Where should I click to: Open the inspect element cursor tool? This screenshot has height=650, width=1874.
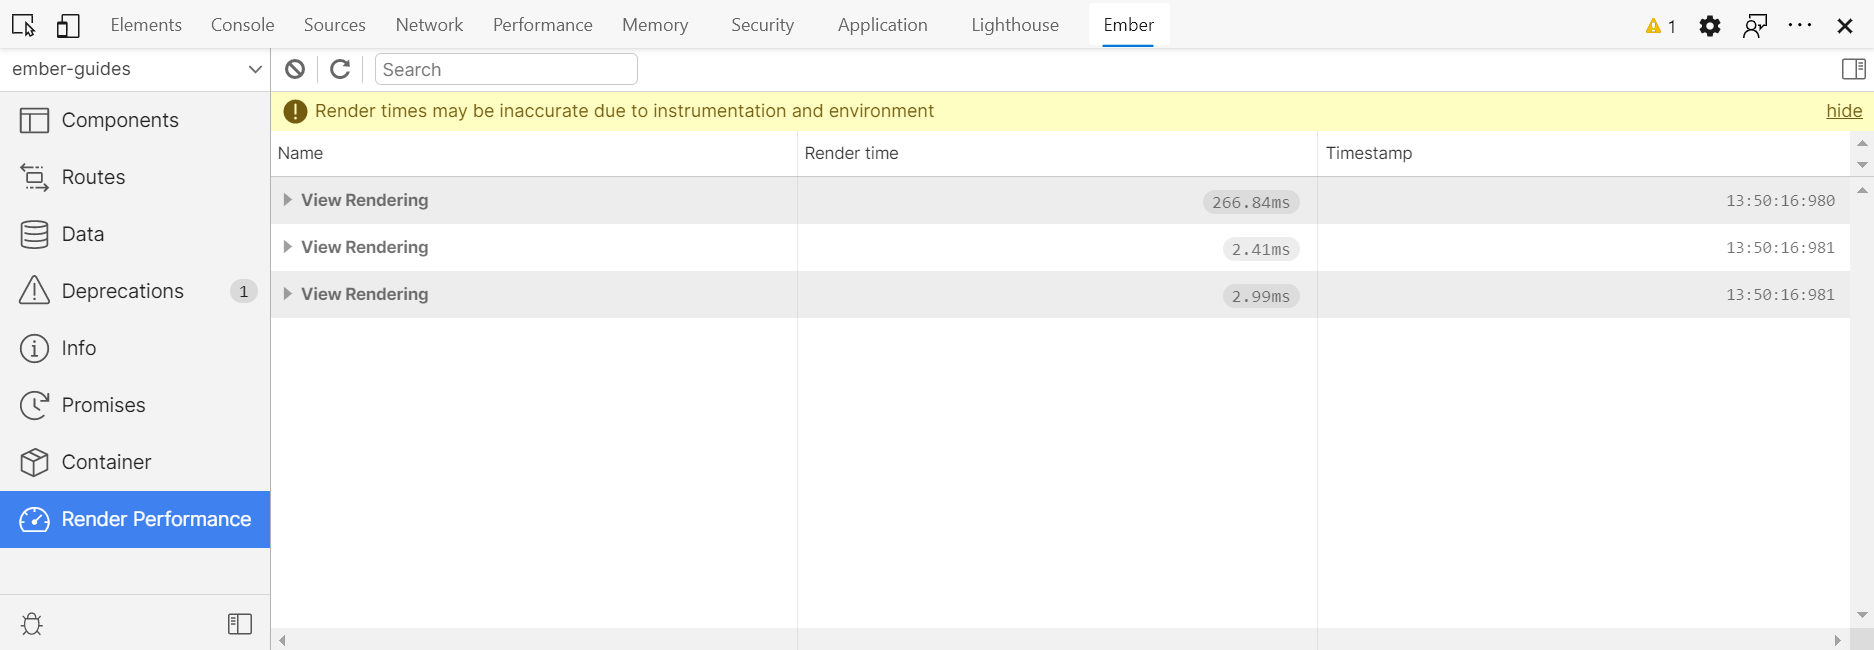(x=24, y=25)
